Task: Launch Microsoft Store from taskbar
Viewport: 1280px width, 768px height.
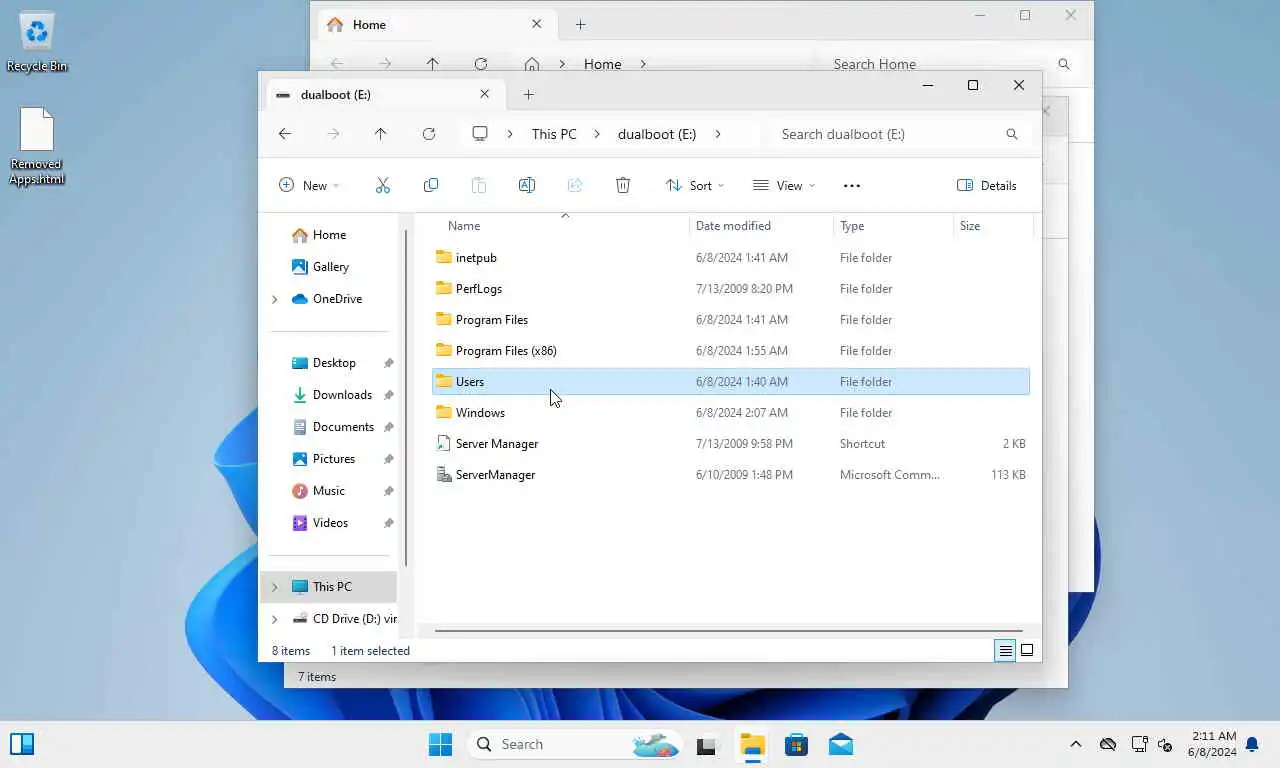Action: [x=796, y=744]
